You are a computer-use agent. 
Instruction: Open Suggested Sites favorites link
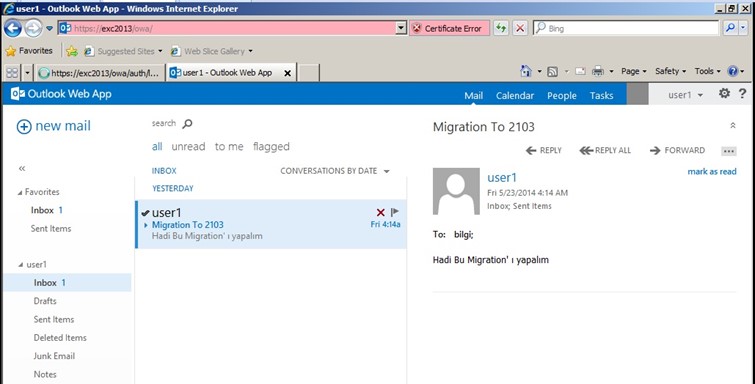[x=123, y=51]
